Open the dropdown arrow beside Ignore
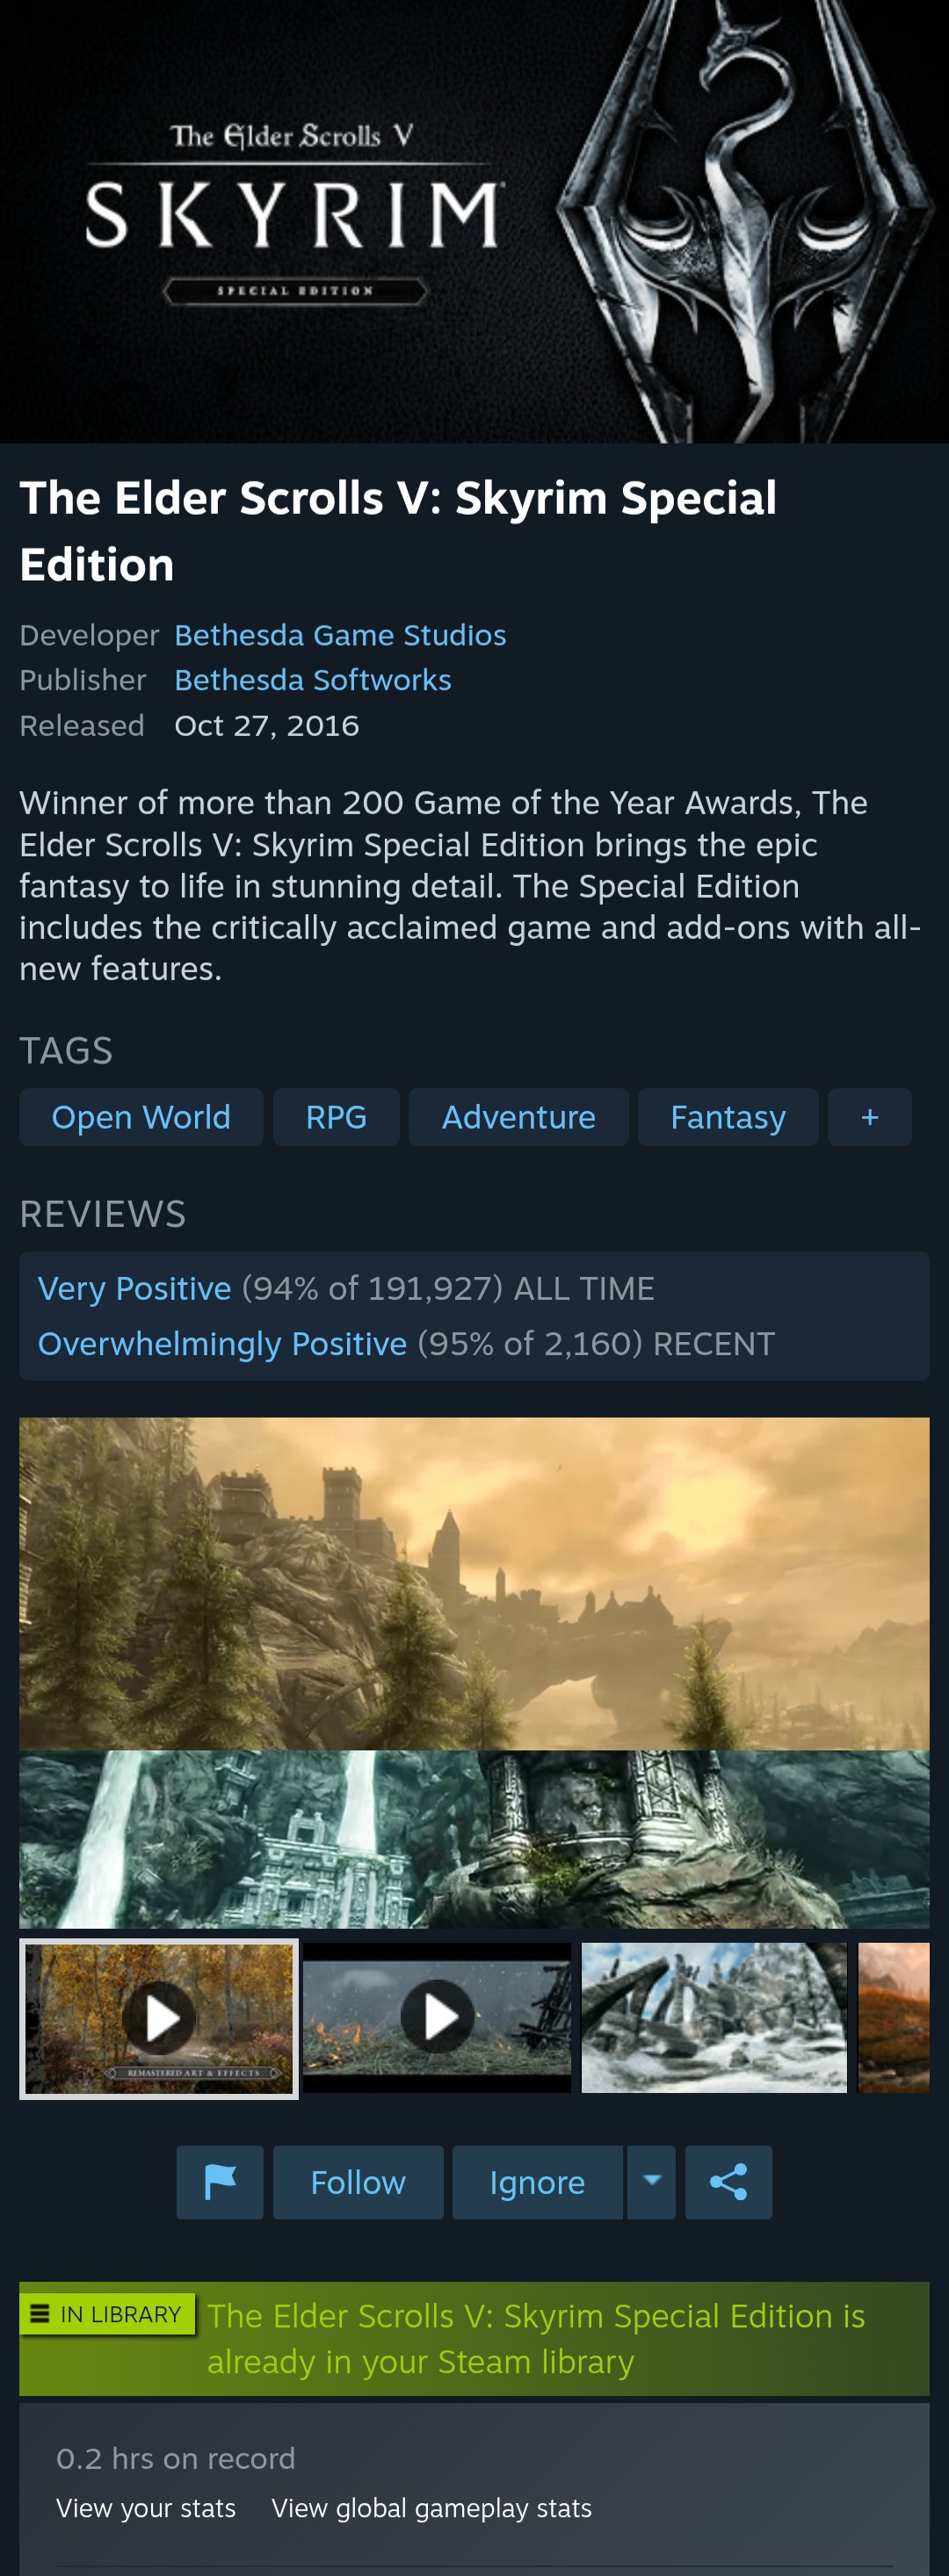 click(651, 2182)
